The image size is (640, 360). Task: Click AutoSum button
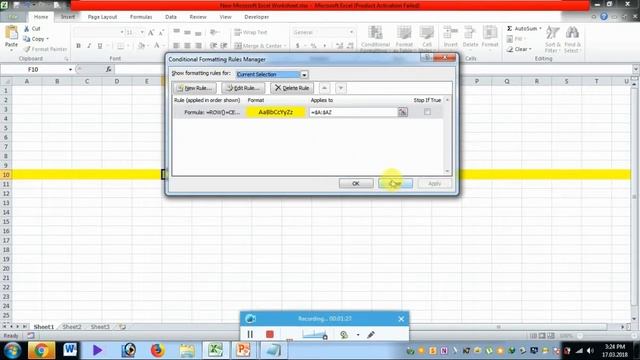tap(524, 29)
